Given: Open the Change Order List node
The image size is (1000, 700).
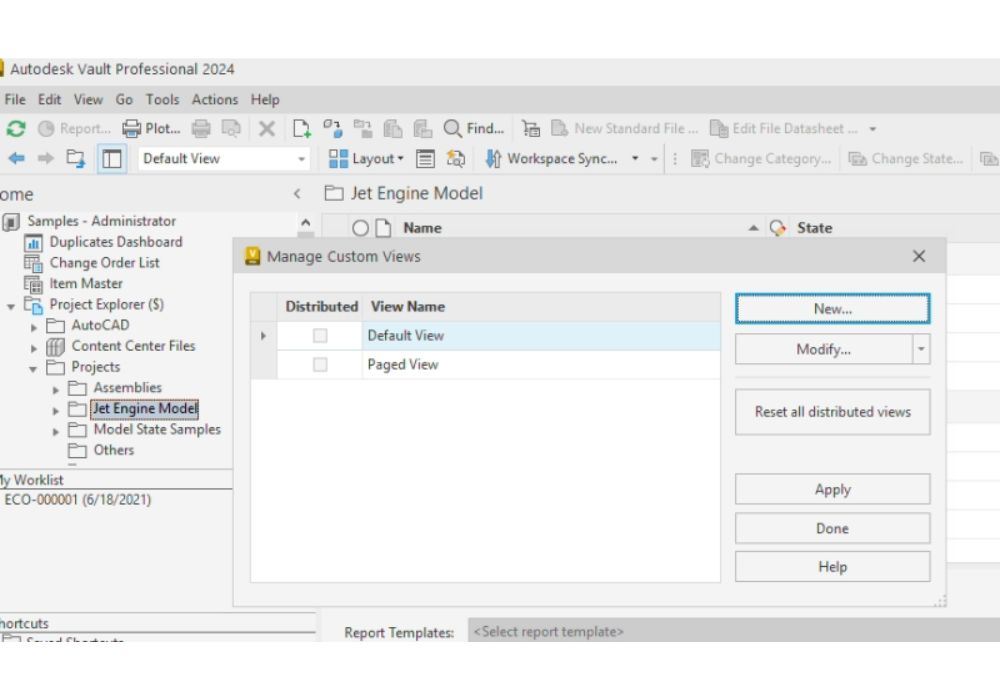Looking at the screenshot, I should pos(104,263).
